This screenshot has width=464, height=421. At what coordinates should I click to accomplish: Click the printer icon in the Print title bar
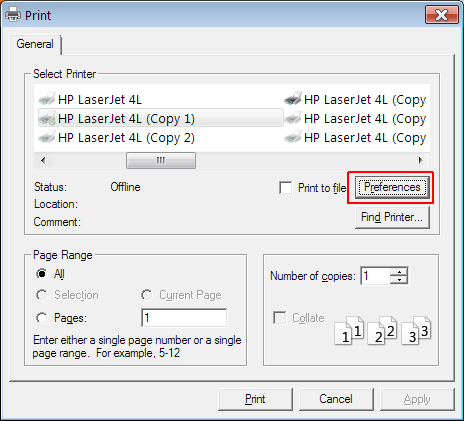[x=13, y=15]
